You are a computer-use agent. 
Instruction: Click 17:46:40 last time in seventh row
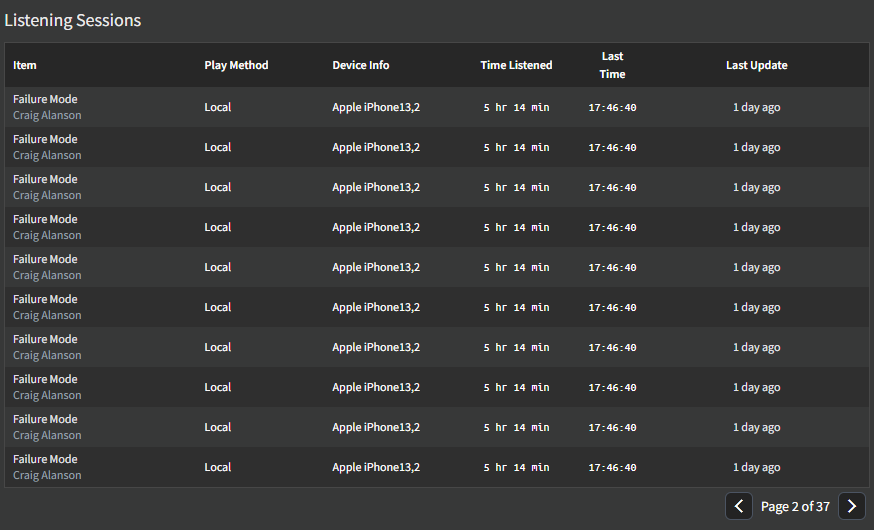tap(612, 347)
